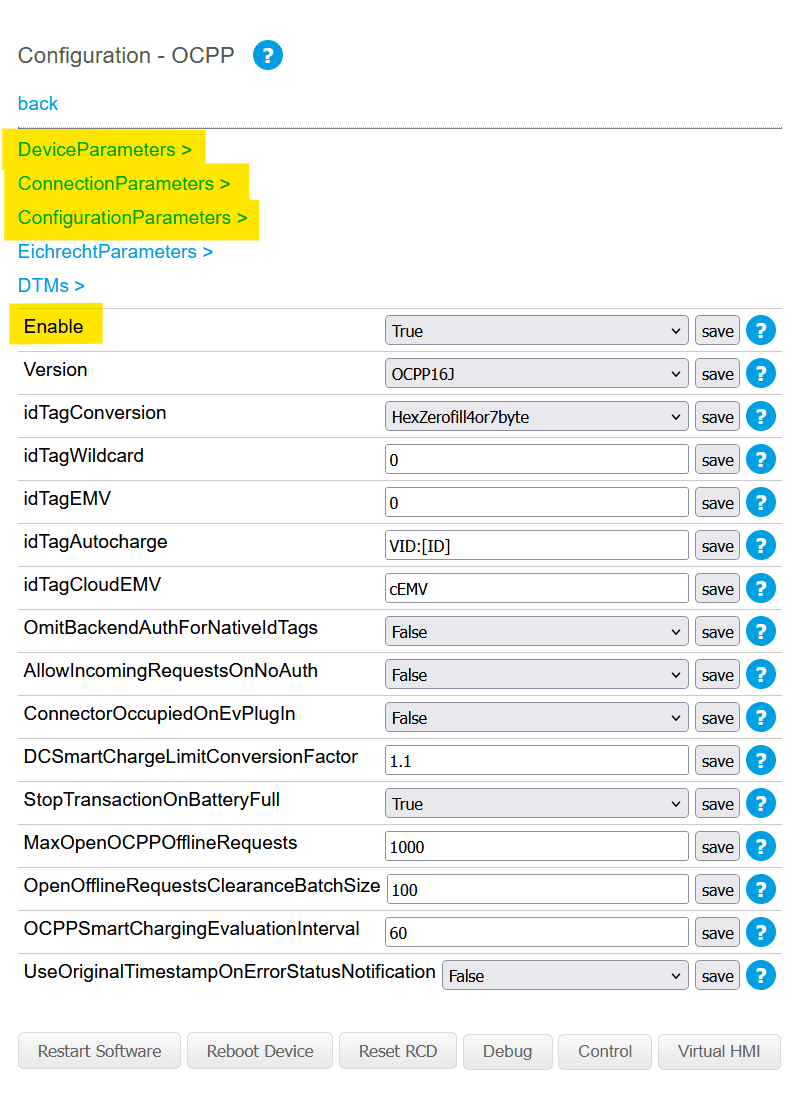Open the Version dropdown showing OCPP16J
The width and height of the screenshot is (797, 1100).
(x=537, y=373)
